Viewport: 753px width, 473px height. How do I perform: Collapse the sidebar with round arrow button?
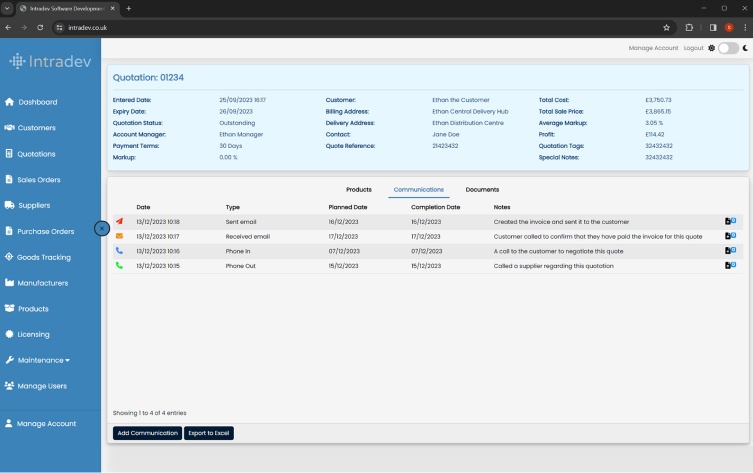click(101, 228)
